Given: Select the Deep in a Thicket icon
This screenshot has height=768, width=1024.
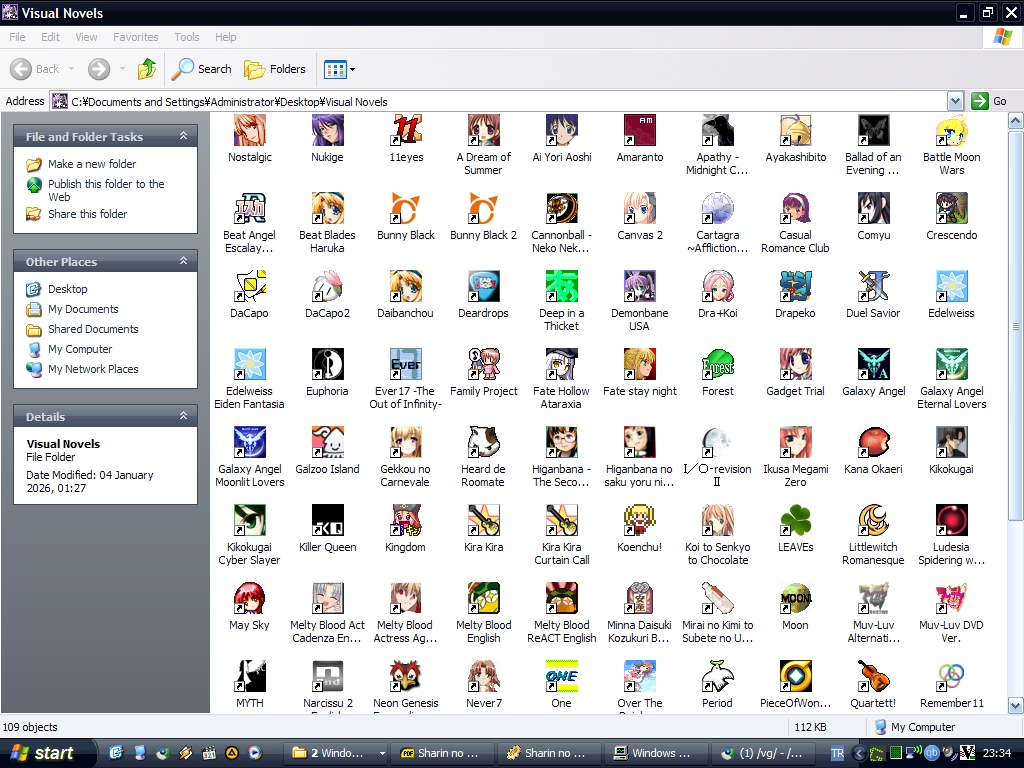Looking at the screenshot, I should 561,287.
